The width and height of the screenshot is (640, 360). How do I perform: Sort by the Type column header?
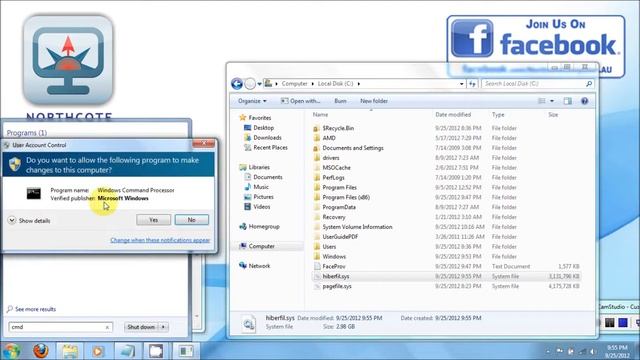[498, 115]
